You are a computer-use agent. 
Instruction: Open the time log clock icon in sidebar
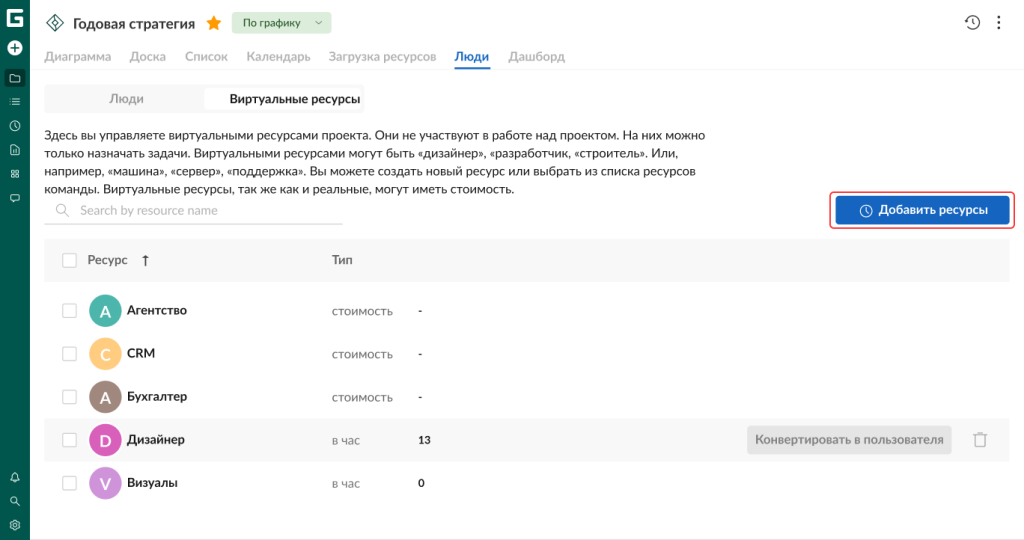click(x=14, y=126)
